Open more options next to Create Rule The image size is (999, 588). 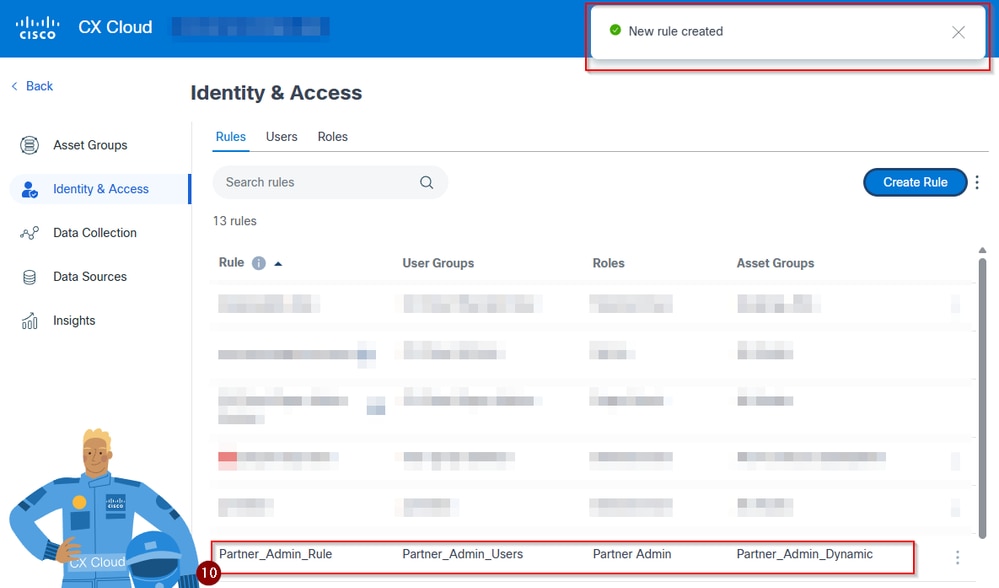click(977, 182)
